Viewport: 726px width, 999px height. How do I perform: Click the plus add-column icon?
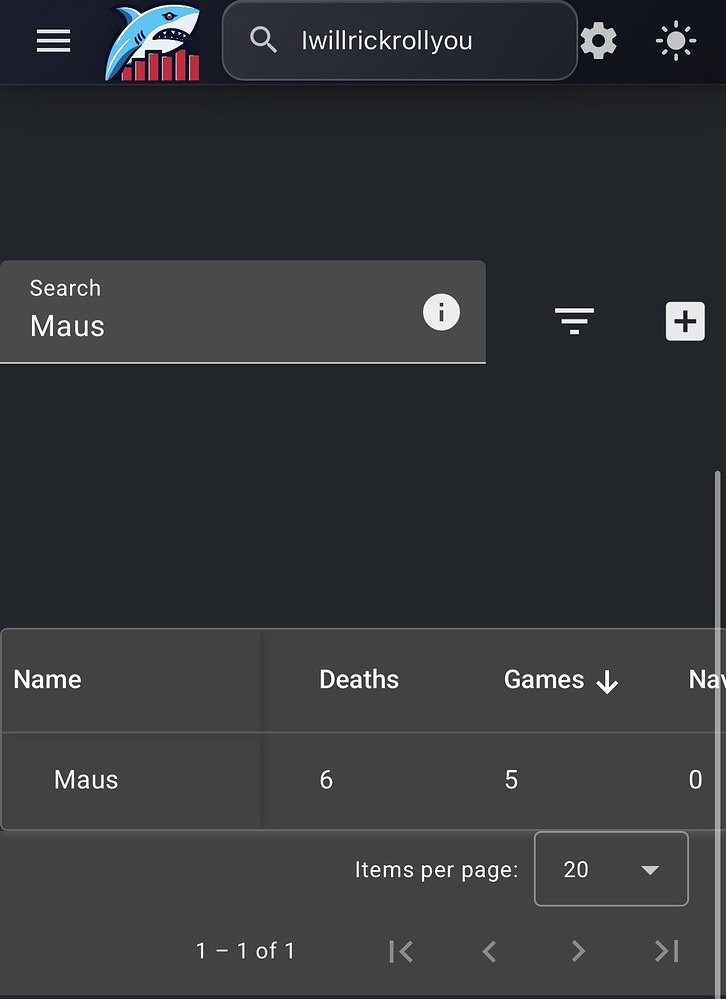click(x=685, y=321)
